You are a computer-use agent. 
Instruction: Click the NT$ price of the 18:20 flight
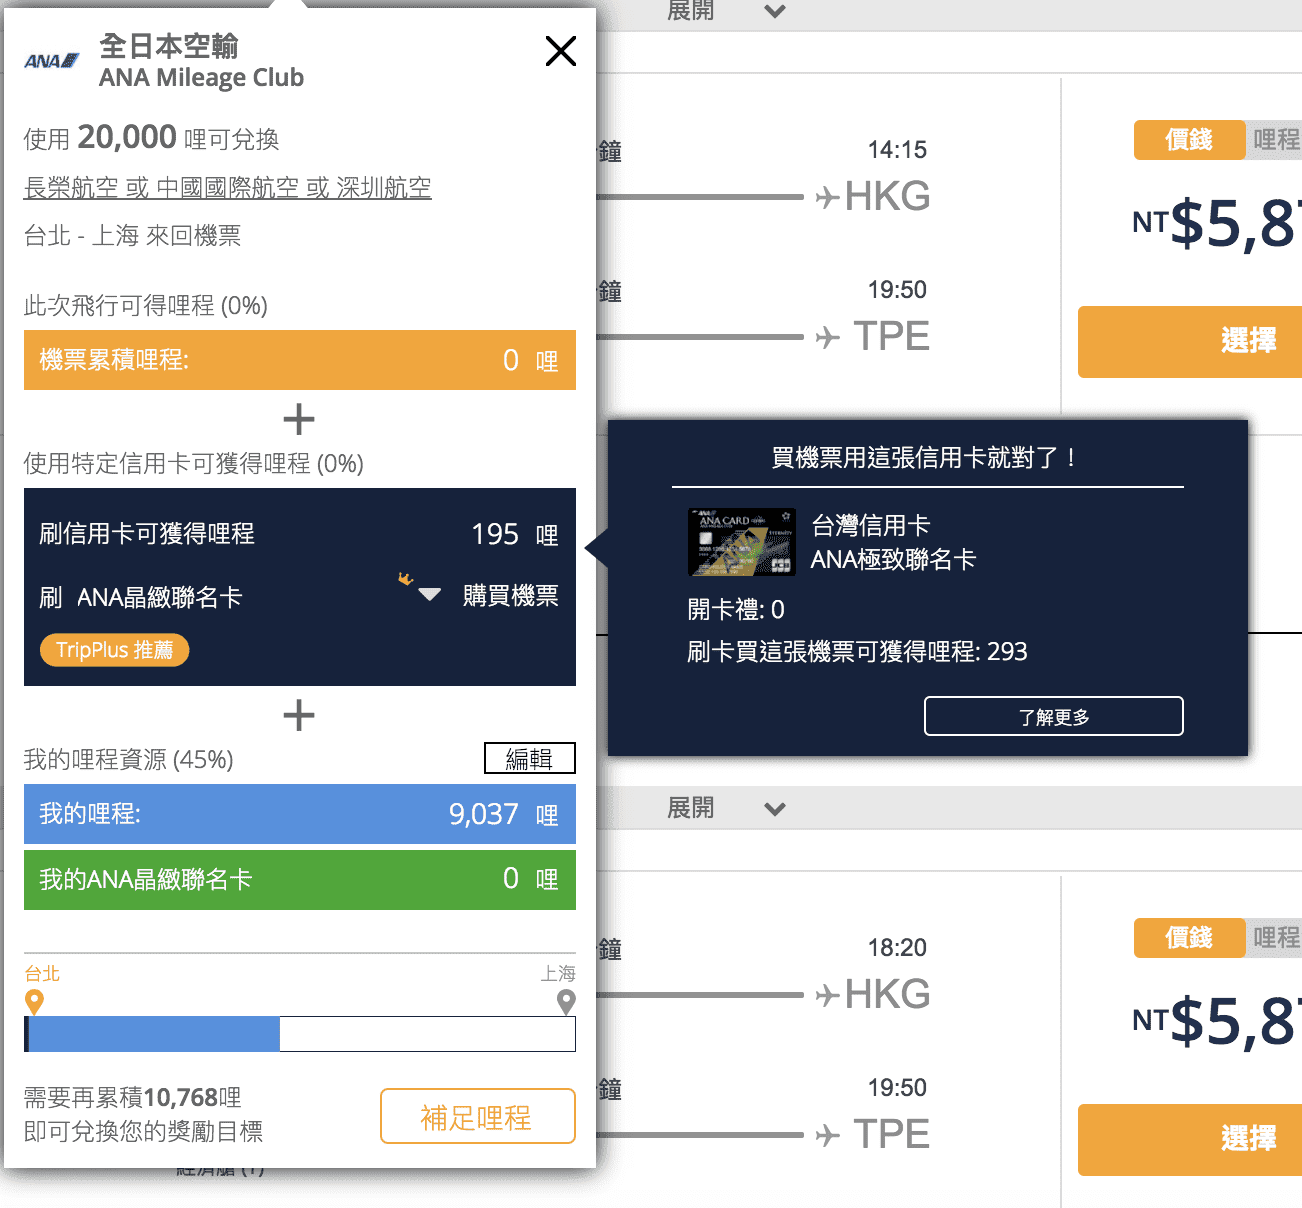click(x=1217, y=1020)
